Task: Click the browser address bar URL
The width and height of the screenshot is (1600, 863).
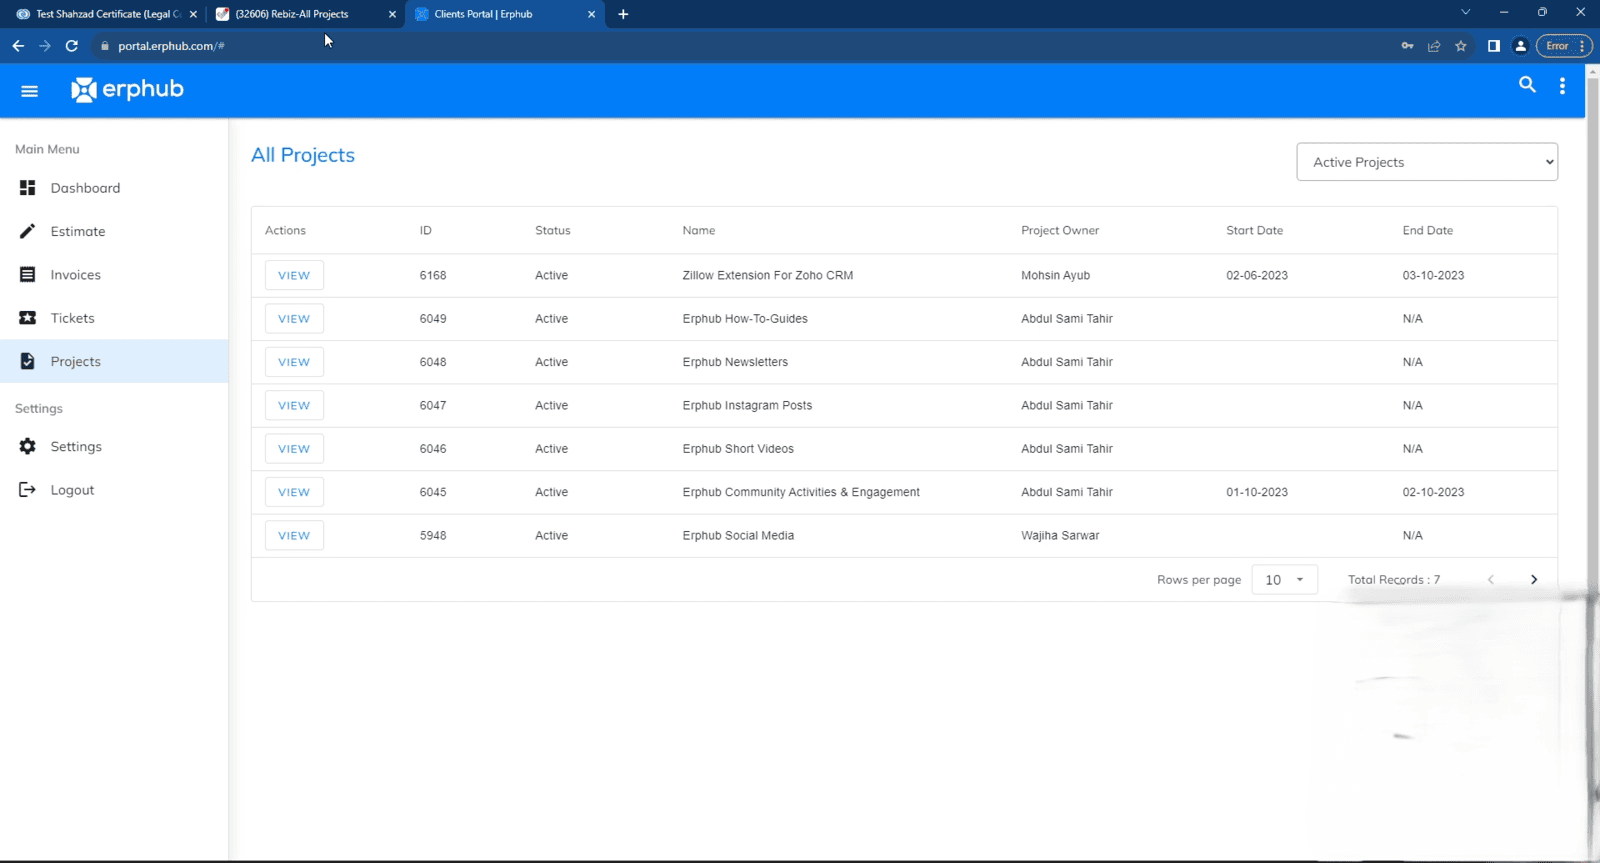Action: [x=171, y=46]
